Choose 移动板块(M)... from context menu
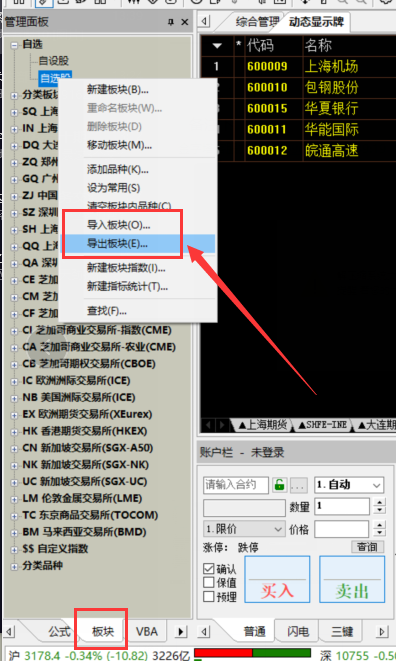 [x=119, y=145]
